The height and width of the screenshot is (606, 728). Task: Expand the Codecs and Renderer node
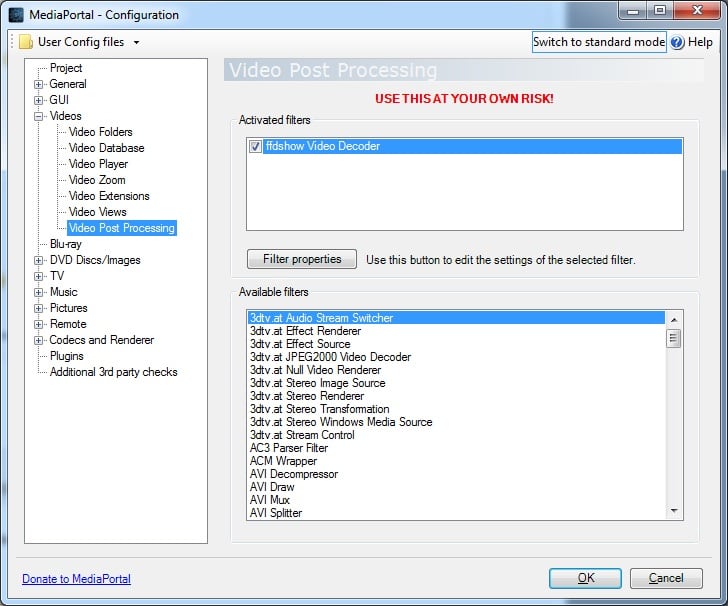tap(39, 340)
